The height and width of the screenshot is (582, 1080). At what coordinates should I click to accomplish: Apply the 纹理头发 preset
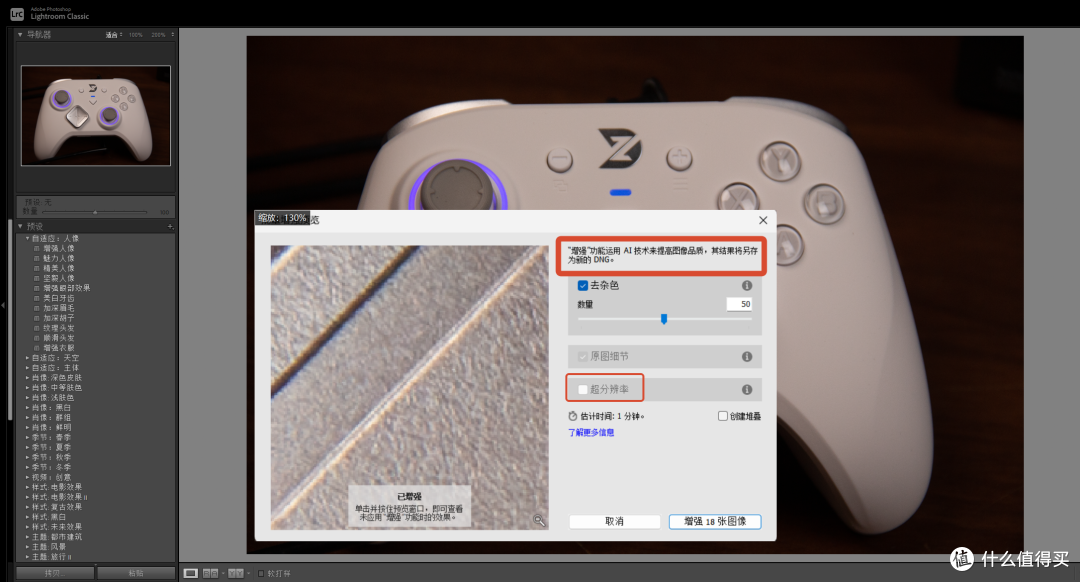[x=59, y=329]
